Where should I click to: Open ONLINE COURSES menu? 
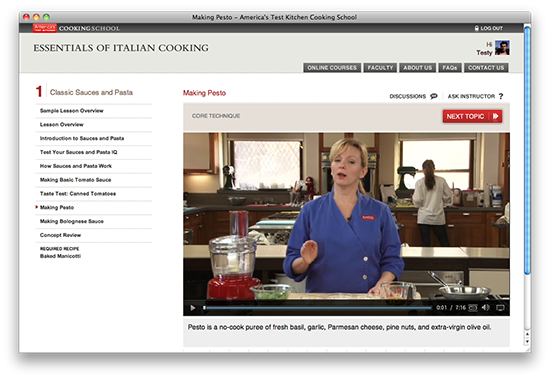(x=332, y=68)
